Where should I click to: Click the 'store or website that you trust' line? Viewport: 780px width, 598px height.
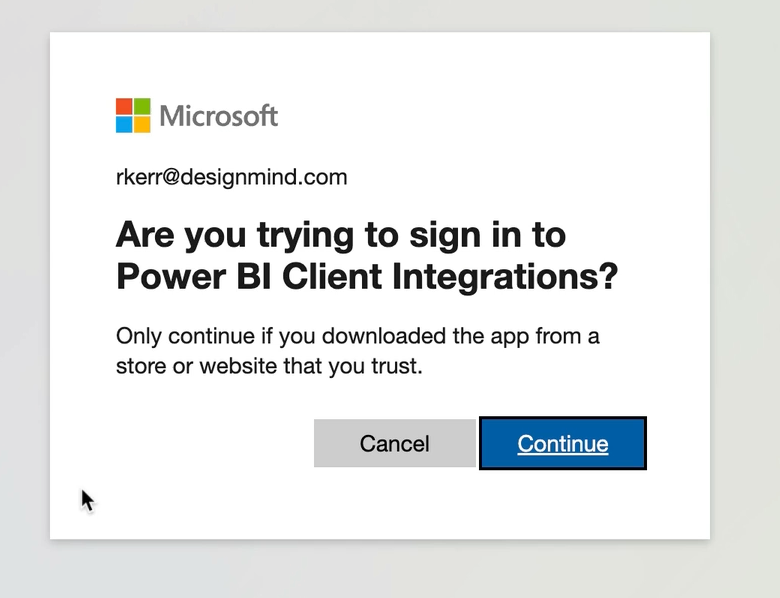tap(269, 366)
